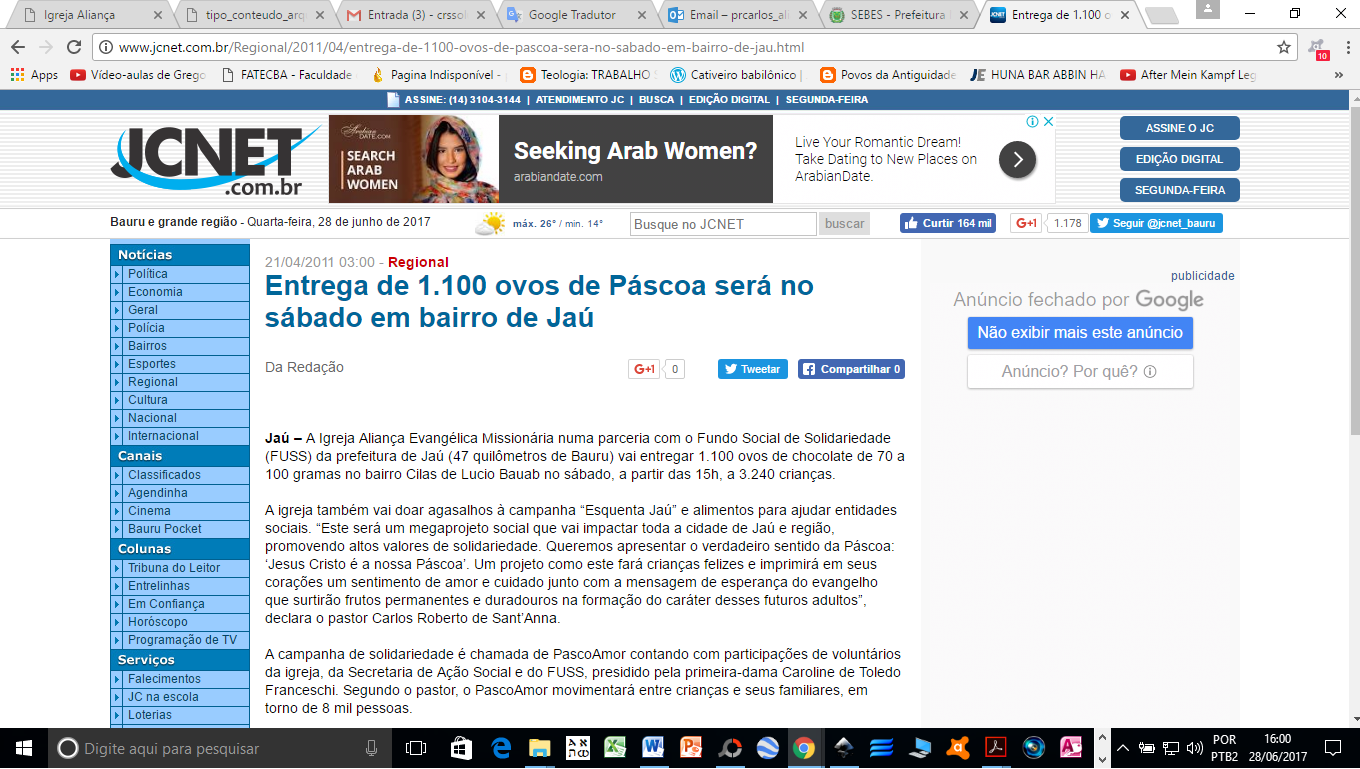Click the Cortana microphone icon
The image size is (1360, 769).
pyautogui.click(x=371, y=748)
